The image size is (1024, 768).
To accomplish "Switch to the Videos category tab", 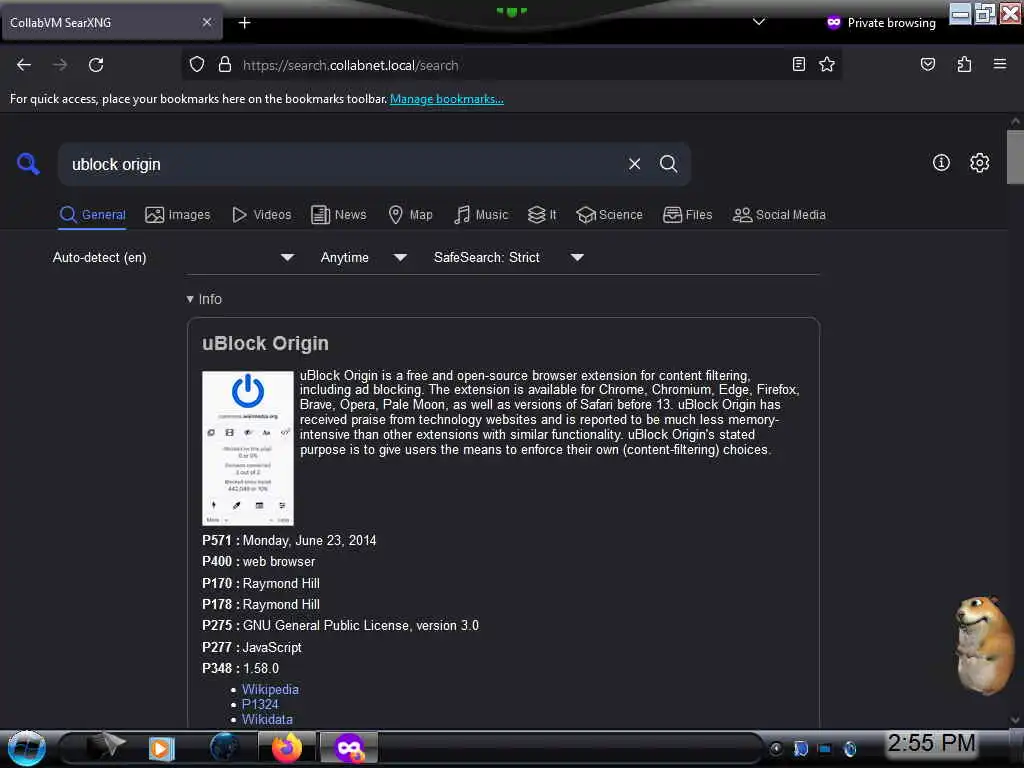I will point(261,215).
